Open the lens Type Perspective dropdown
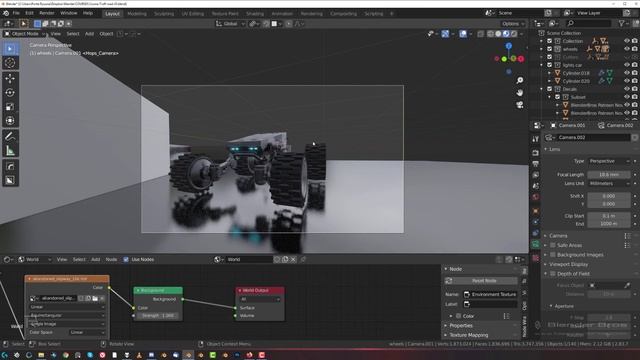 click(x=609, y=161)
